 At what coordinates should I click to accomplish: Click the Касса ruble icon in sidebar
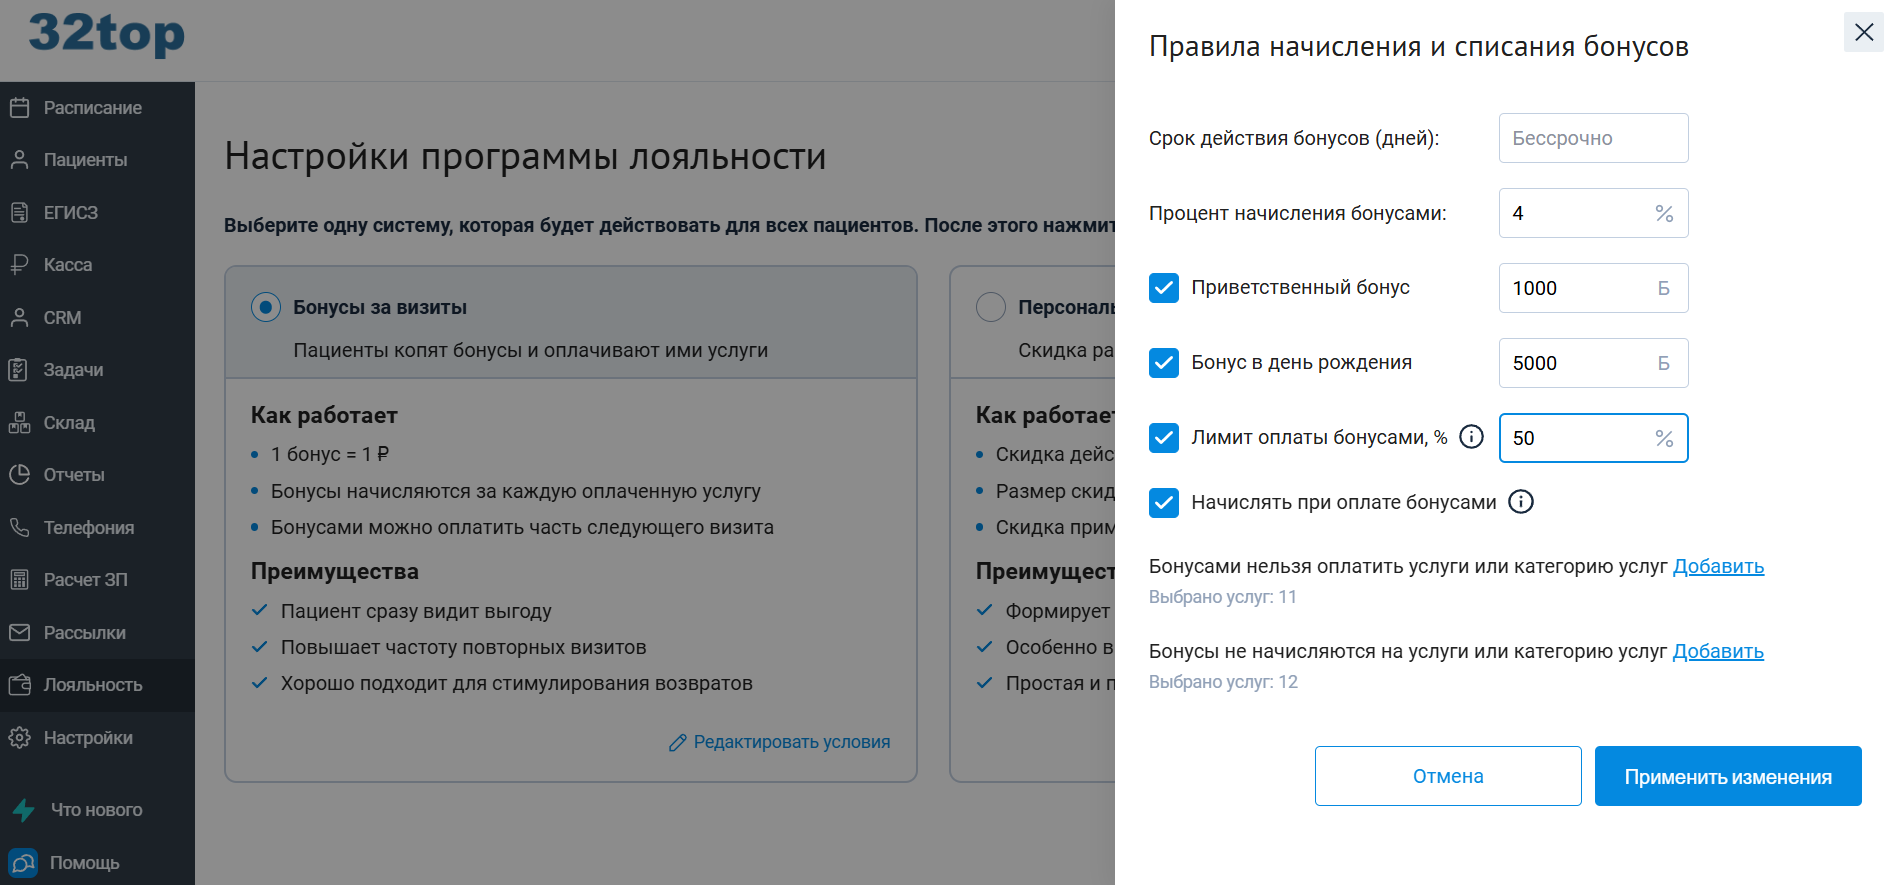pos(20,265)
